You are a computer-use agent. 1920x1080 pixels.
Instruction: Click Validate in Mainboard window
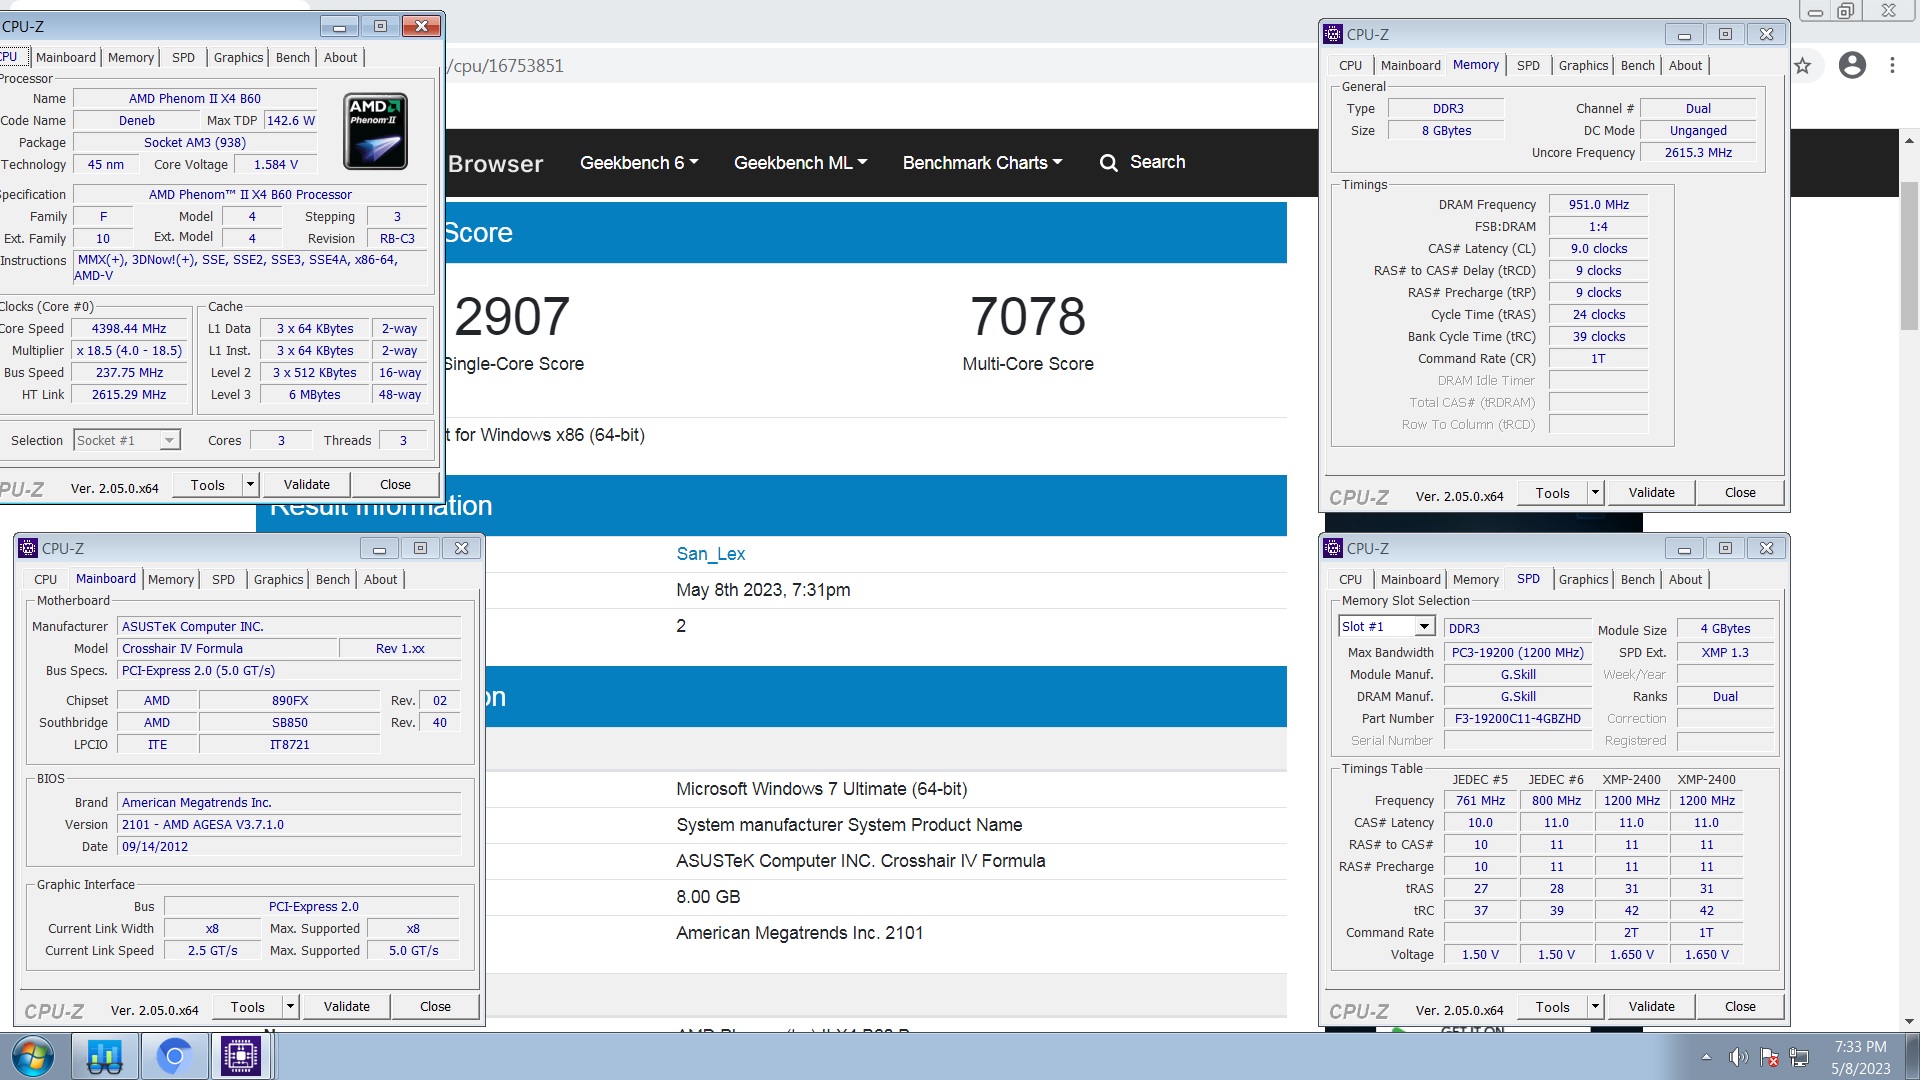347,1007
